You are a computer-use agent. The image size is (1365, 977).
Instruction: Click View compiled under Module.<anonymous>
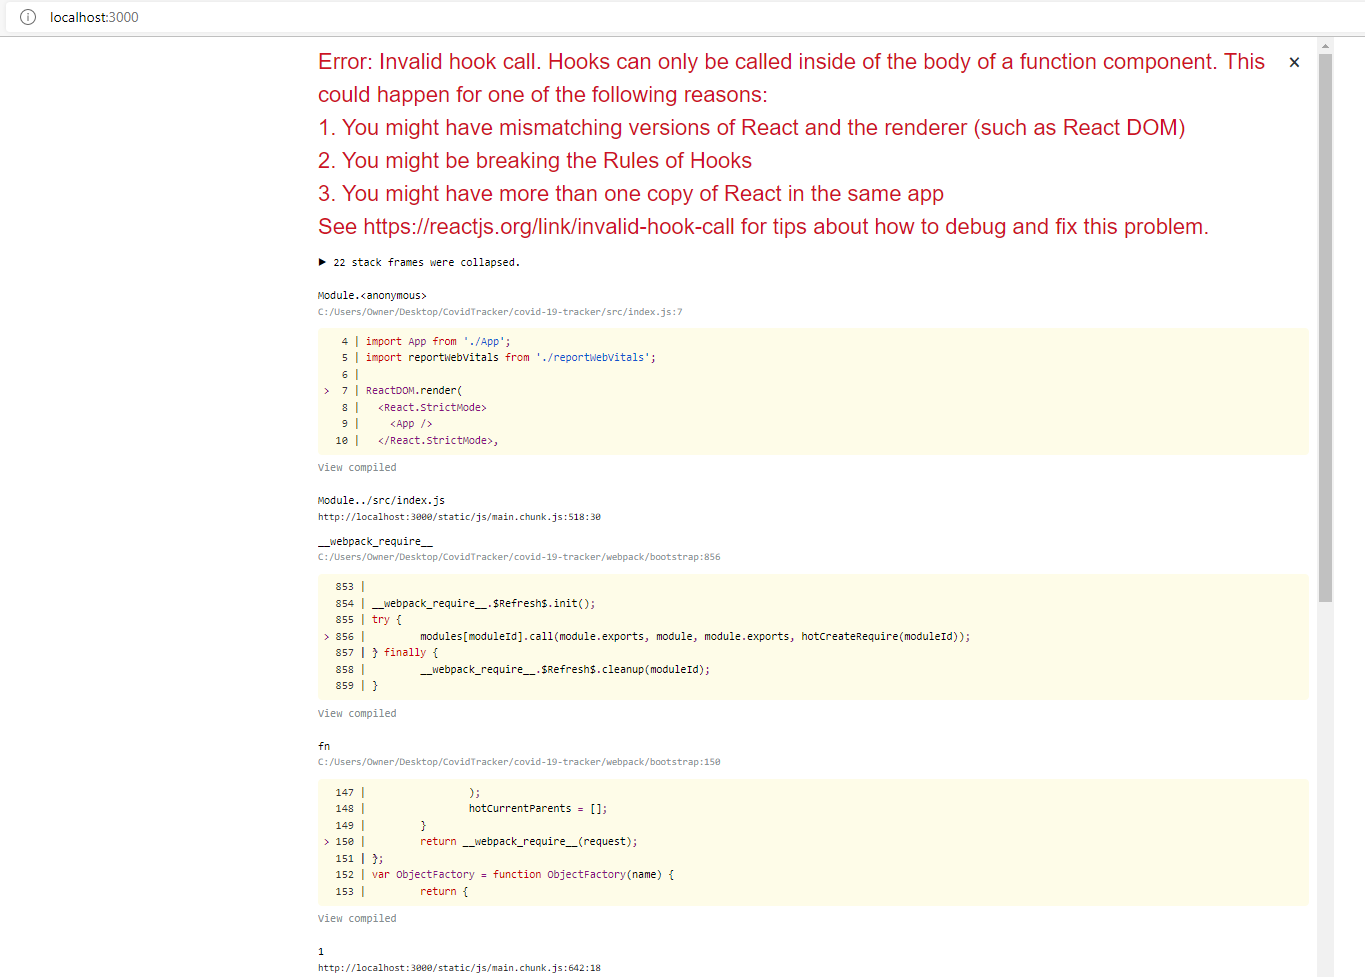pos(356,467)
